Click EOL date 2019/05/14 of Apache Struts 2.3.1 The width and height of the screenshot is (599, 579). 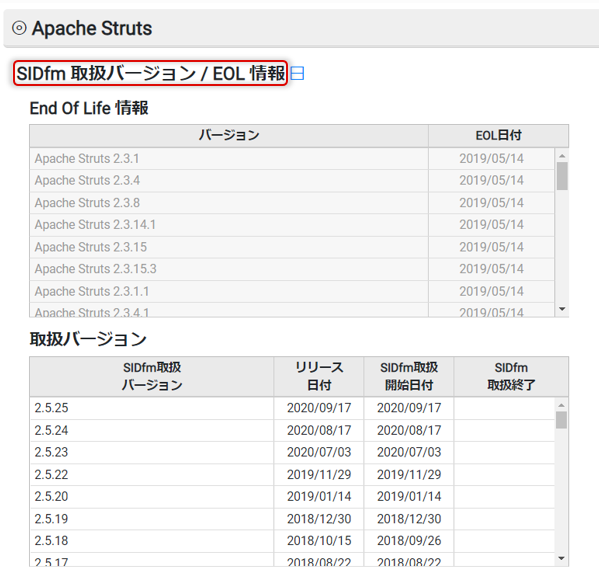(491, 158)
